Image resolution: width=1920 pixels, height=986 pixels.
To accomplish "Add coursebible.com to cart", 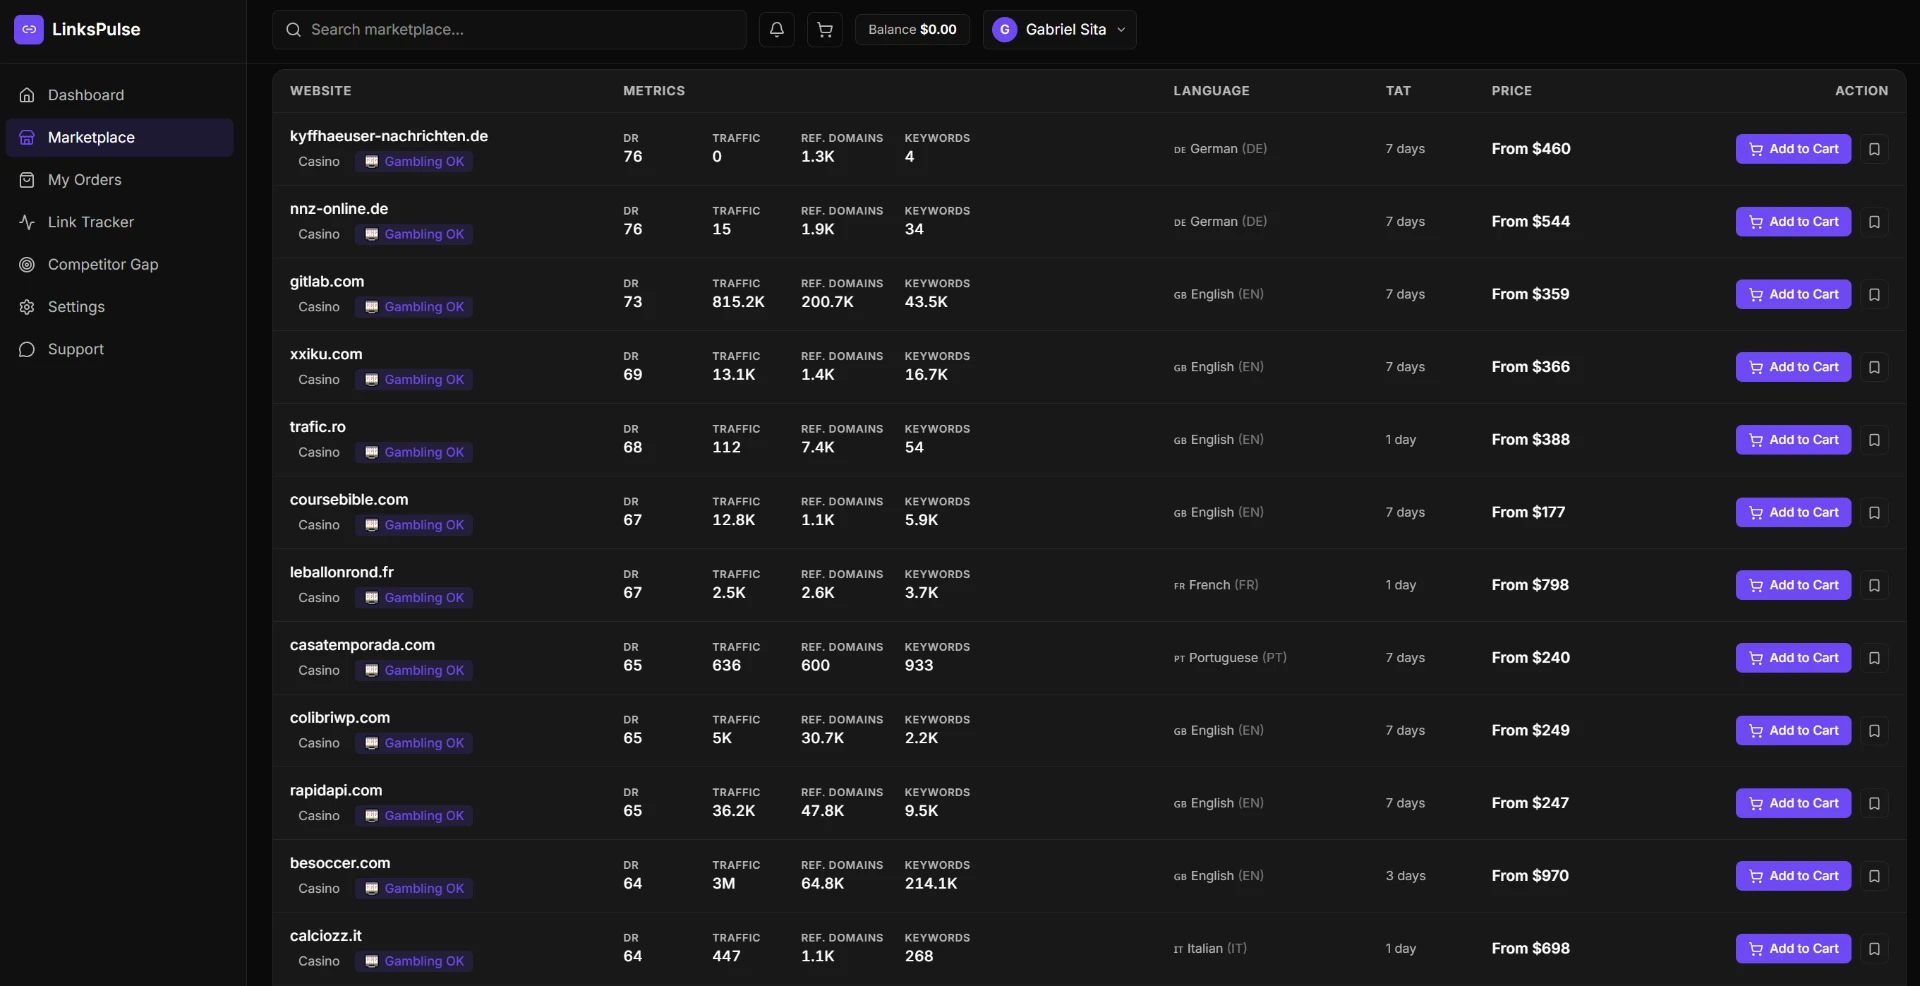I will pyautogui.click(x=1794, y=513).
